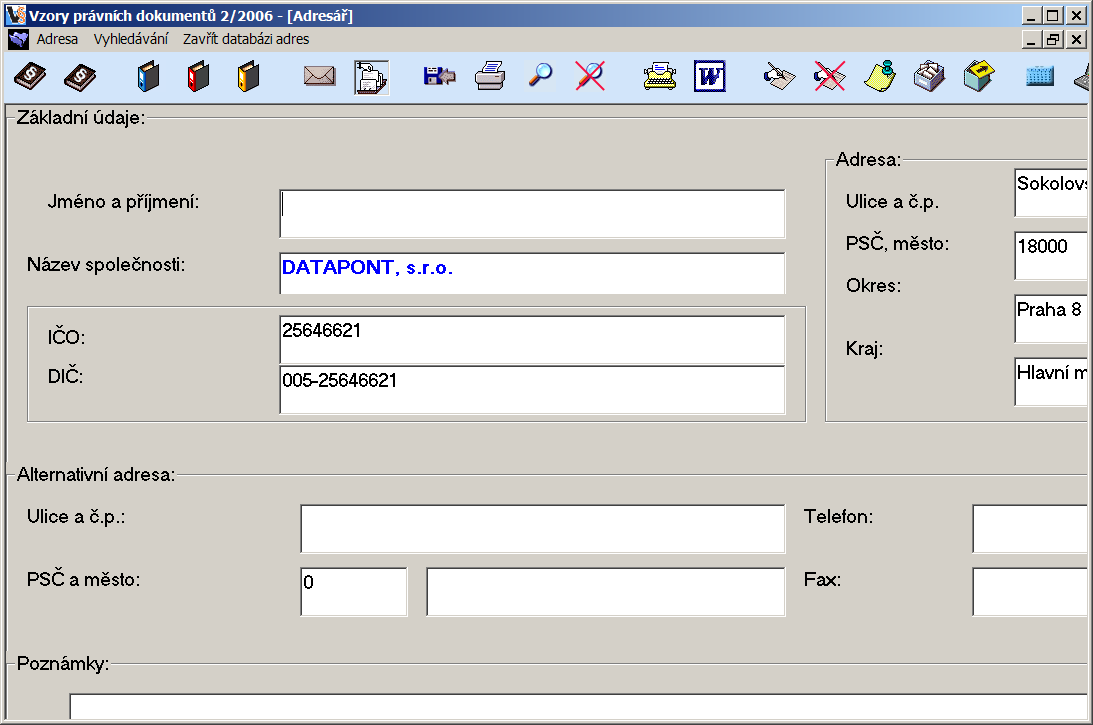Click the application document icon in menu bar
1093x725 pixels.
(18, 39)
